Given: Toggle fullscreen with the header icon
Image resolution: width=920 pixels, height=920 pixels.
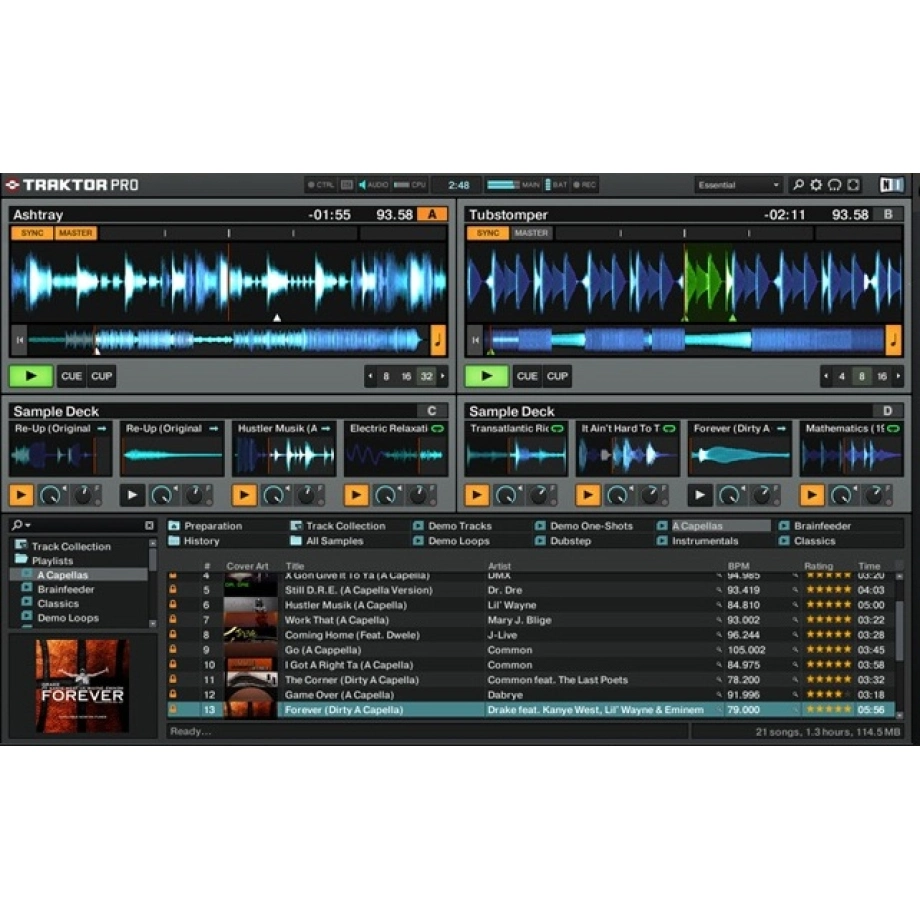Looking at the screenshot, I should pos(853,185).
